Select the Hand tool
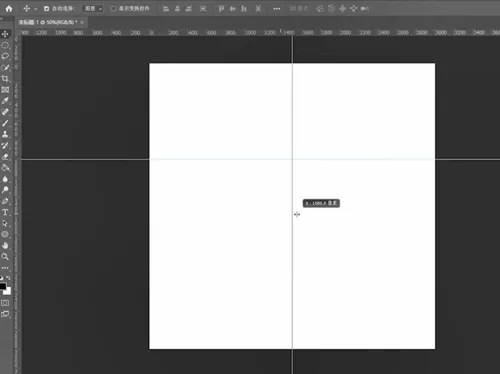500x374 pixels. pyautogui.click(x=5, y=246)
